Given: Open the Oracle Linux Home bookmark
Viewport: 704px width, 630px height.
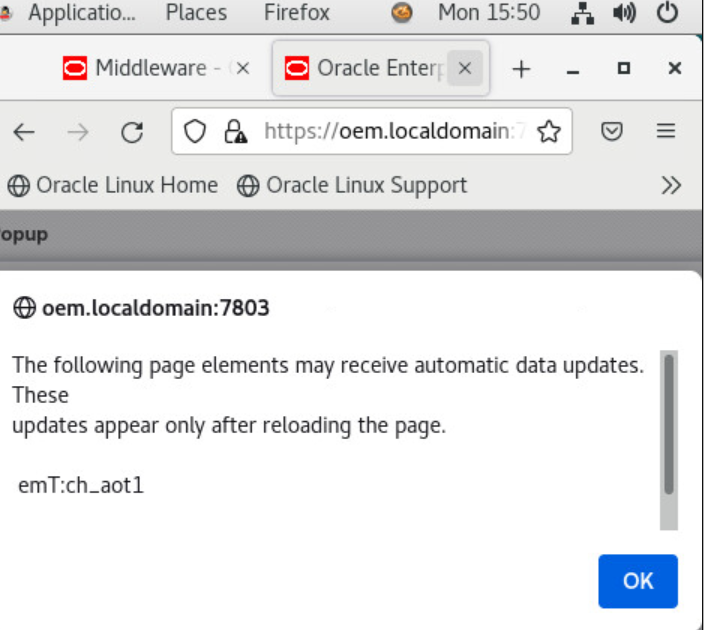Looking at the screenshot, I should pos(113,185).
